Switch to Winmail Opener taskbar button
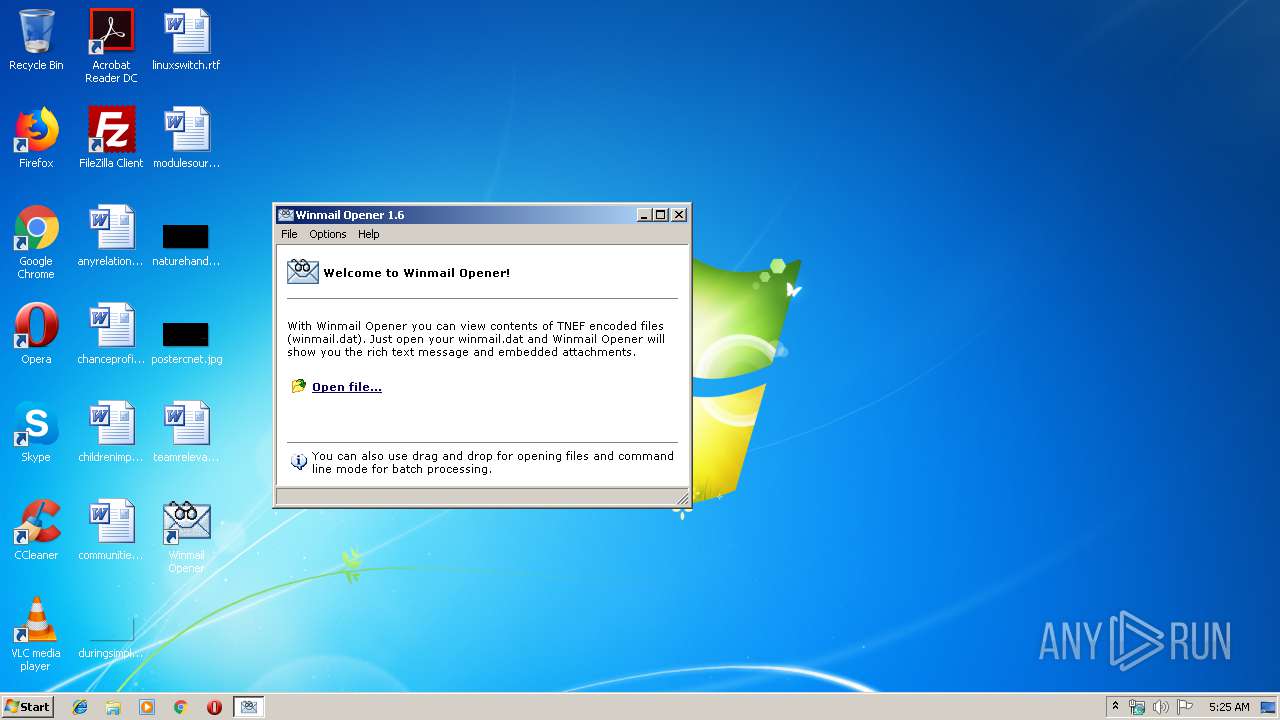Screen dimensions: 1280x720 pyautogui.click(x=249, y=707)
